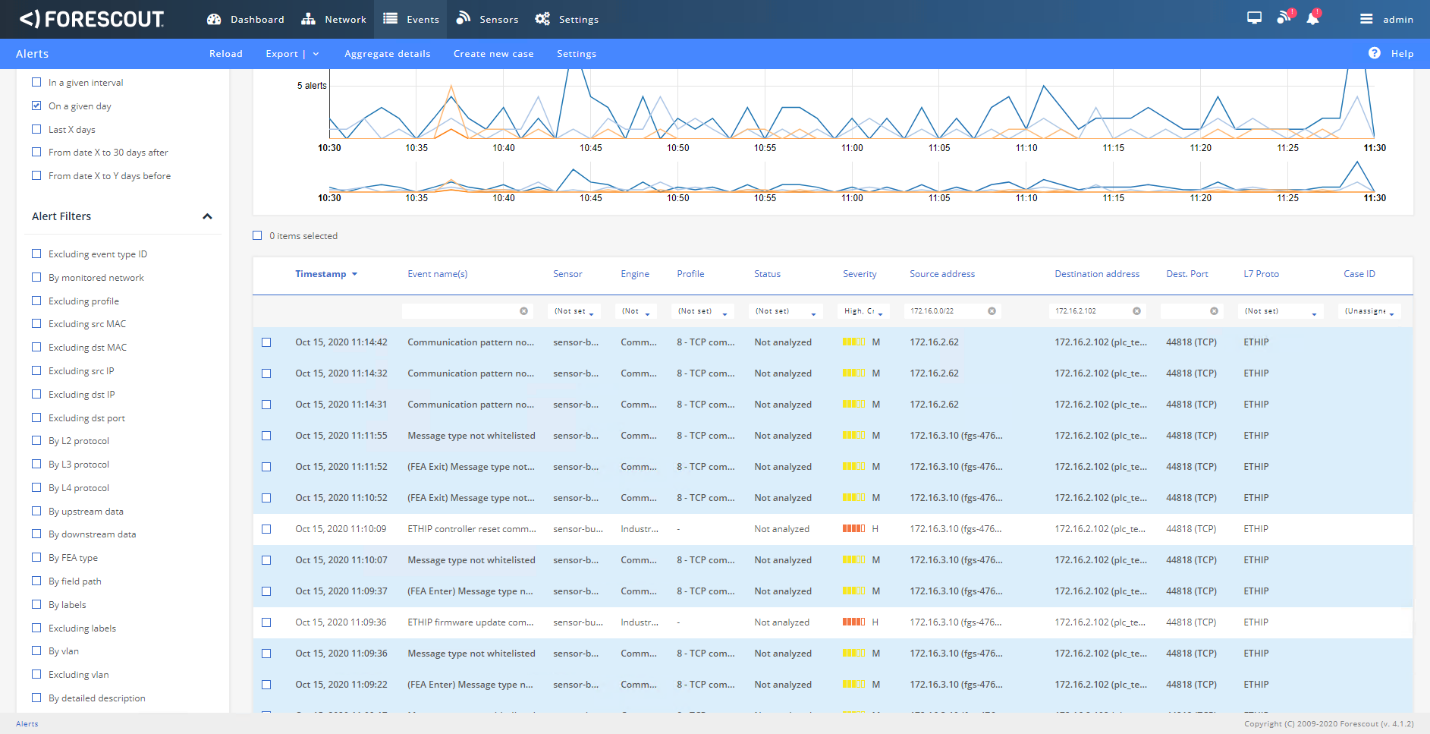Screen dimensions: 1430x734
Task: Click the Timestamp sort arrow icon
Action: click(354, 274)
